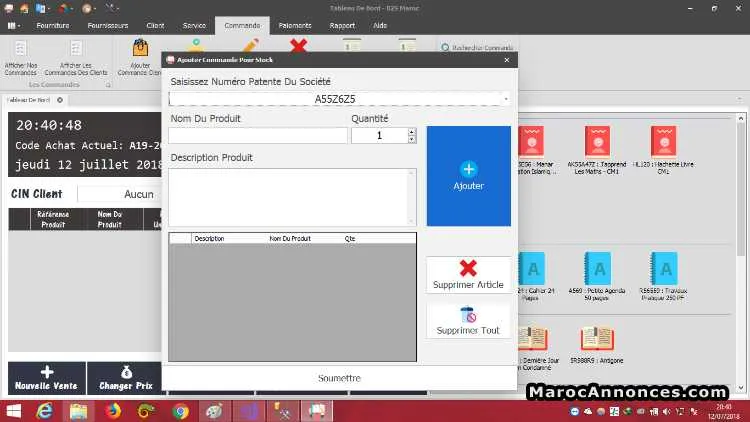Viewport: 750px width, 422px height.
Task: Switch to the Paiements ribbon tab
Action: pyautogui.click(x=295, y=25)
